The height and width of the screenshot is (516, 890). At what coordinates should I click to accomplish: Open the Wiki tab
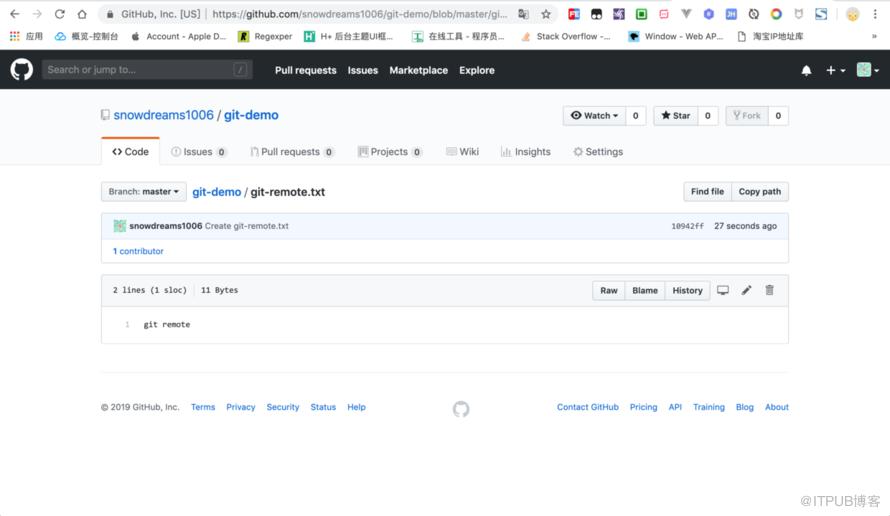(463, 152)
